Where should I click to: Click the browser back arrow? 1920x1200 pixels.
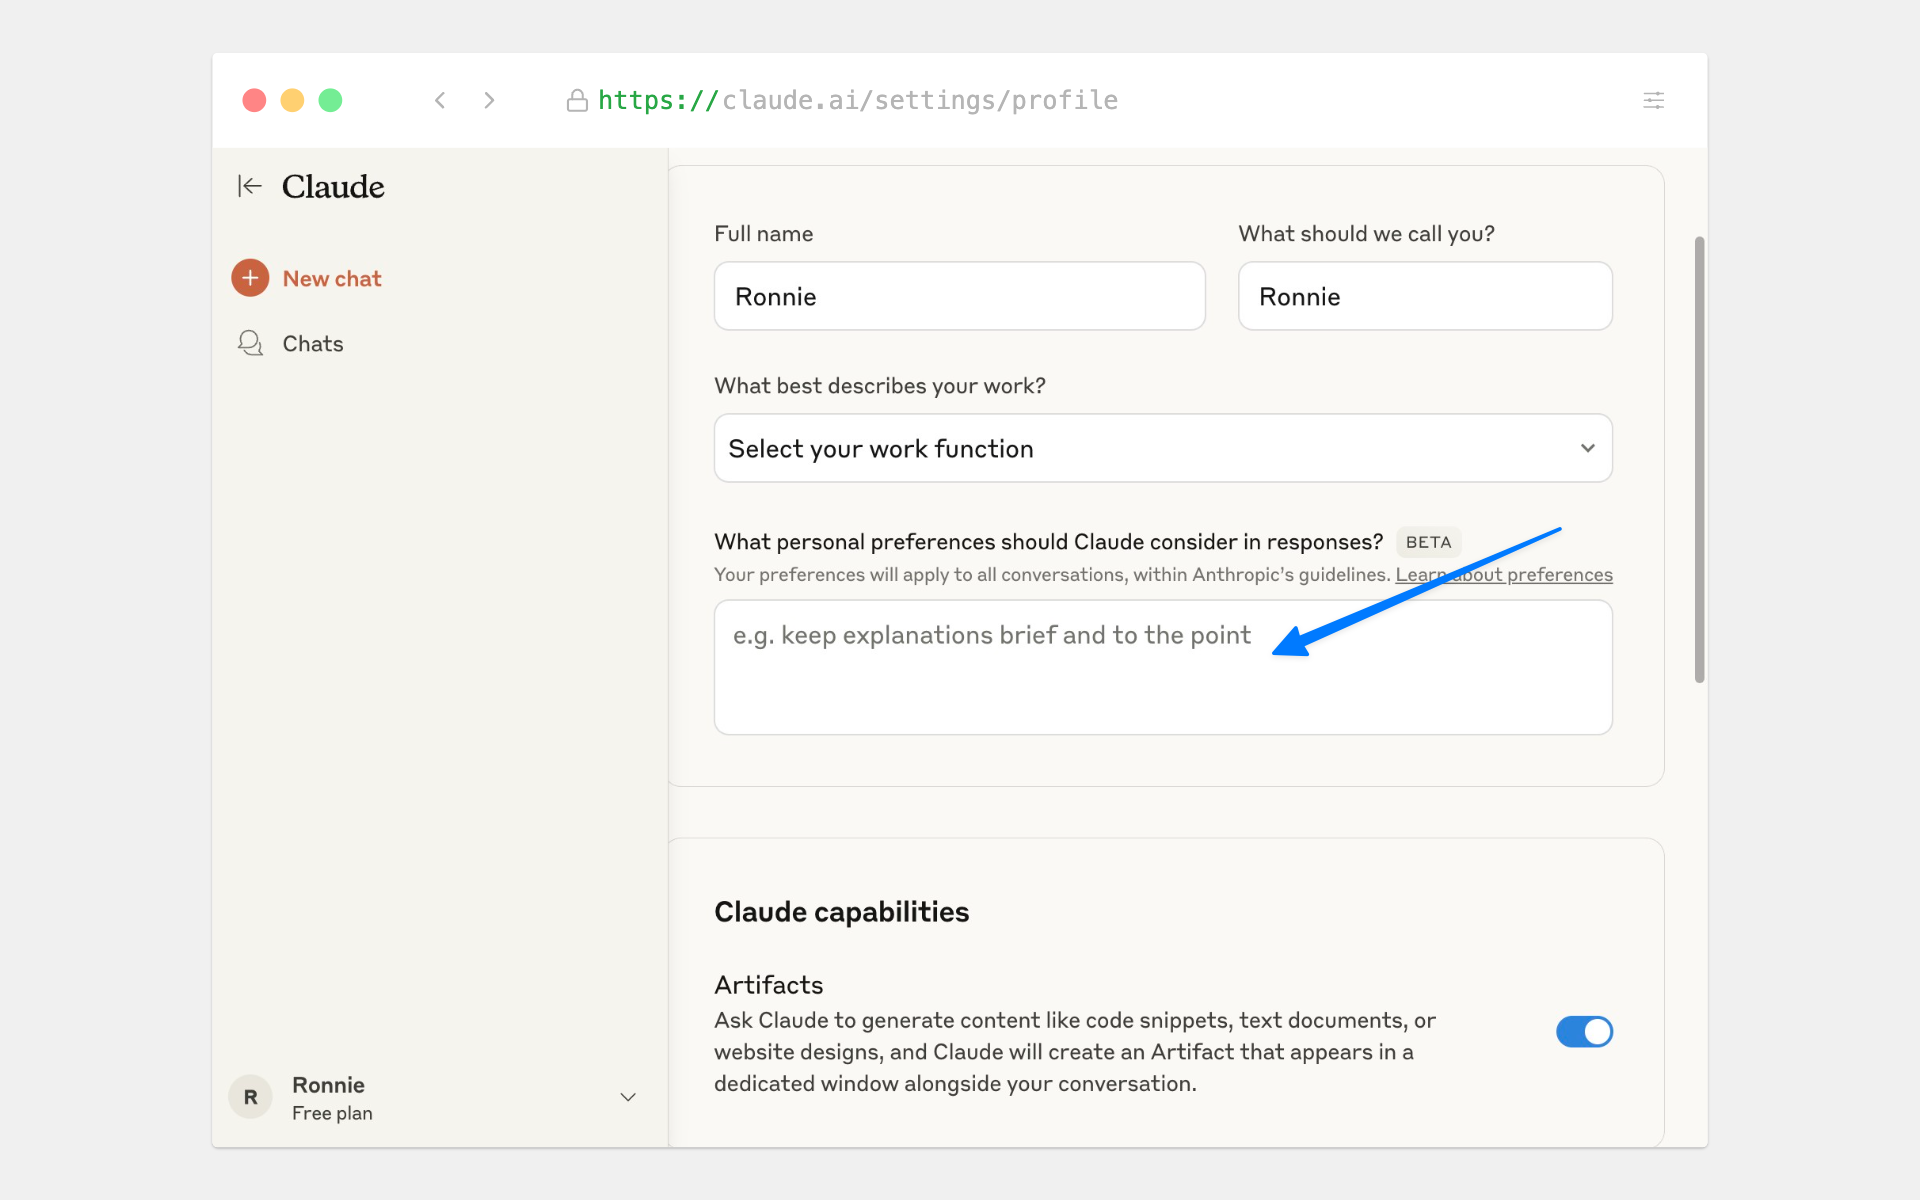point(440,100)
